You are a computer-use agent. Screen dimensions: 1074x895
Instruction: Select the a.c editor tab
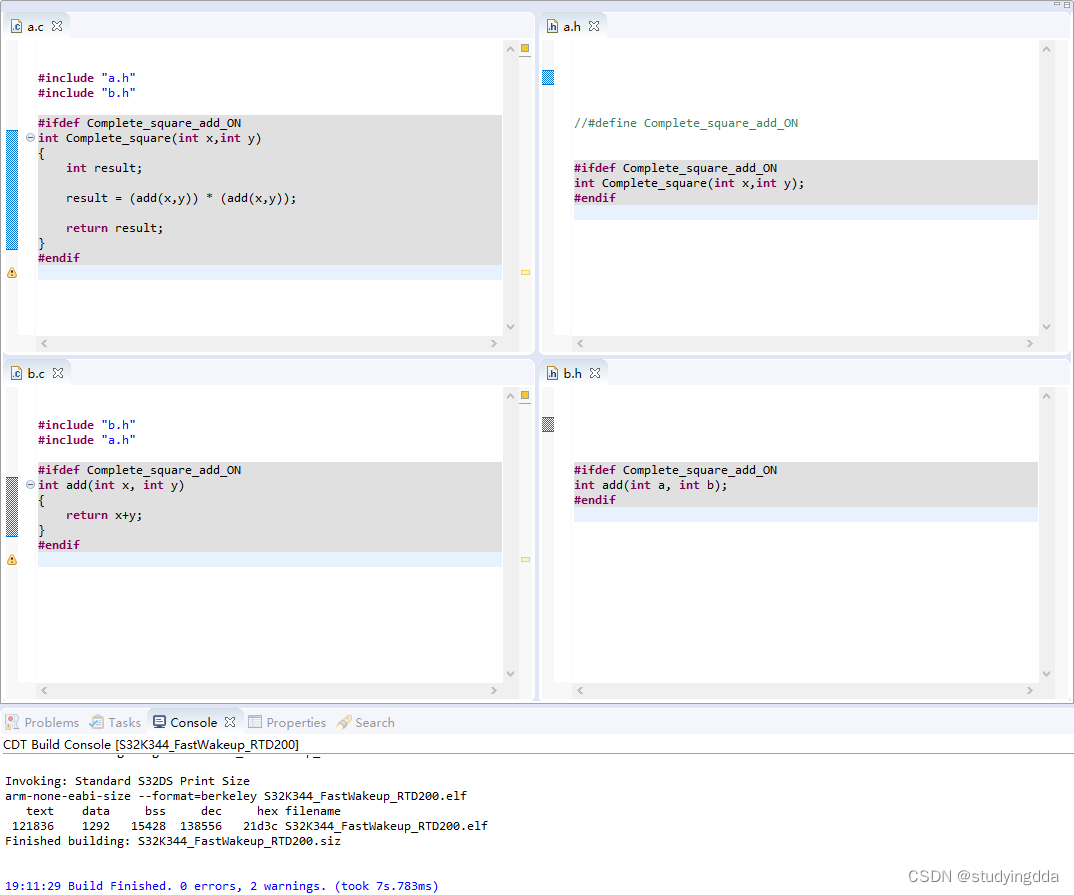[35, 27]
